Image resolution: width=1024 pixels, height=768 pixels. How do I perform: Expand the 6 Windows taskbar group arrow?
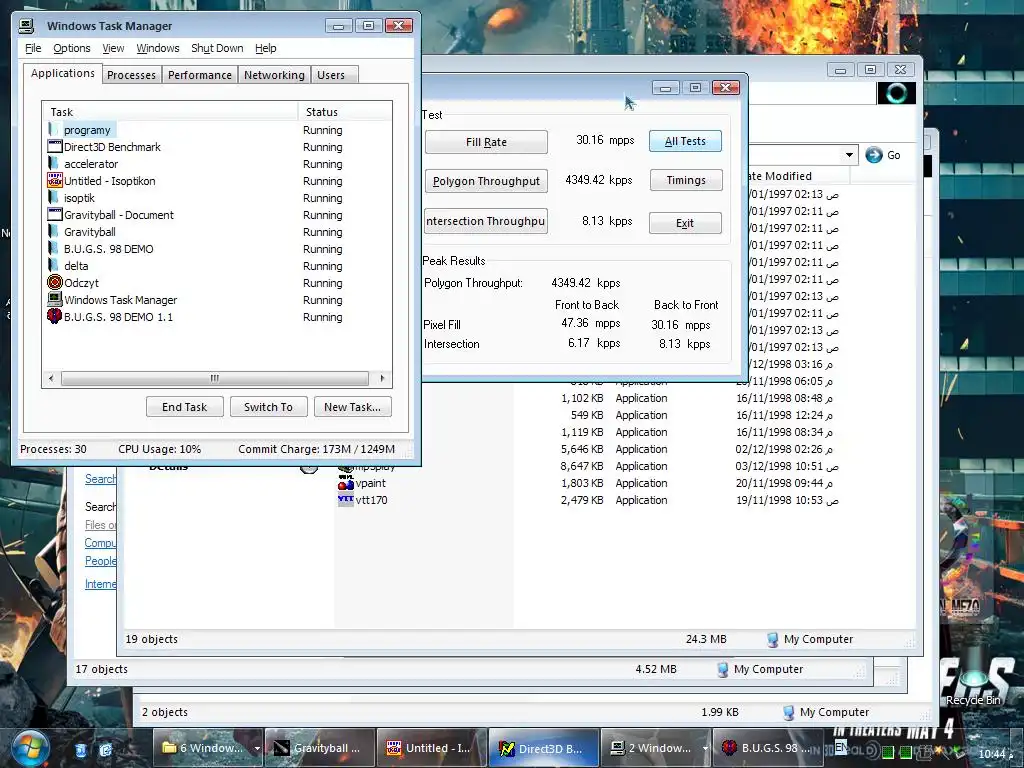[x=257, y=749]
